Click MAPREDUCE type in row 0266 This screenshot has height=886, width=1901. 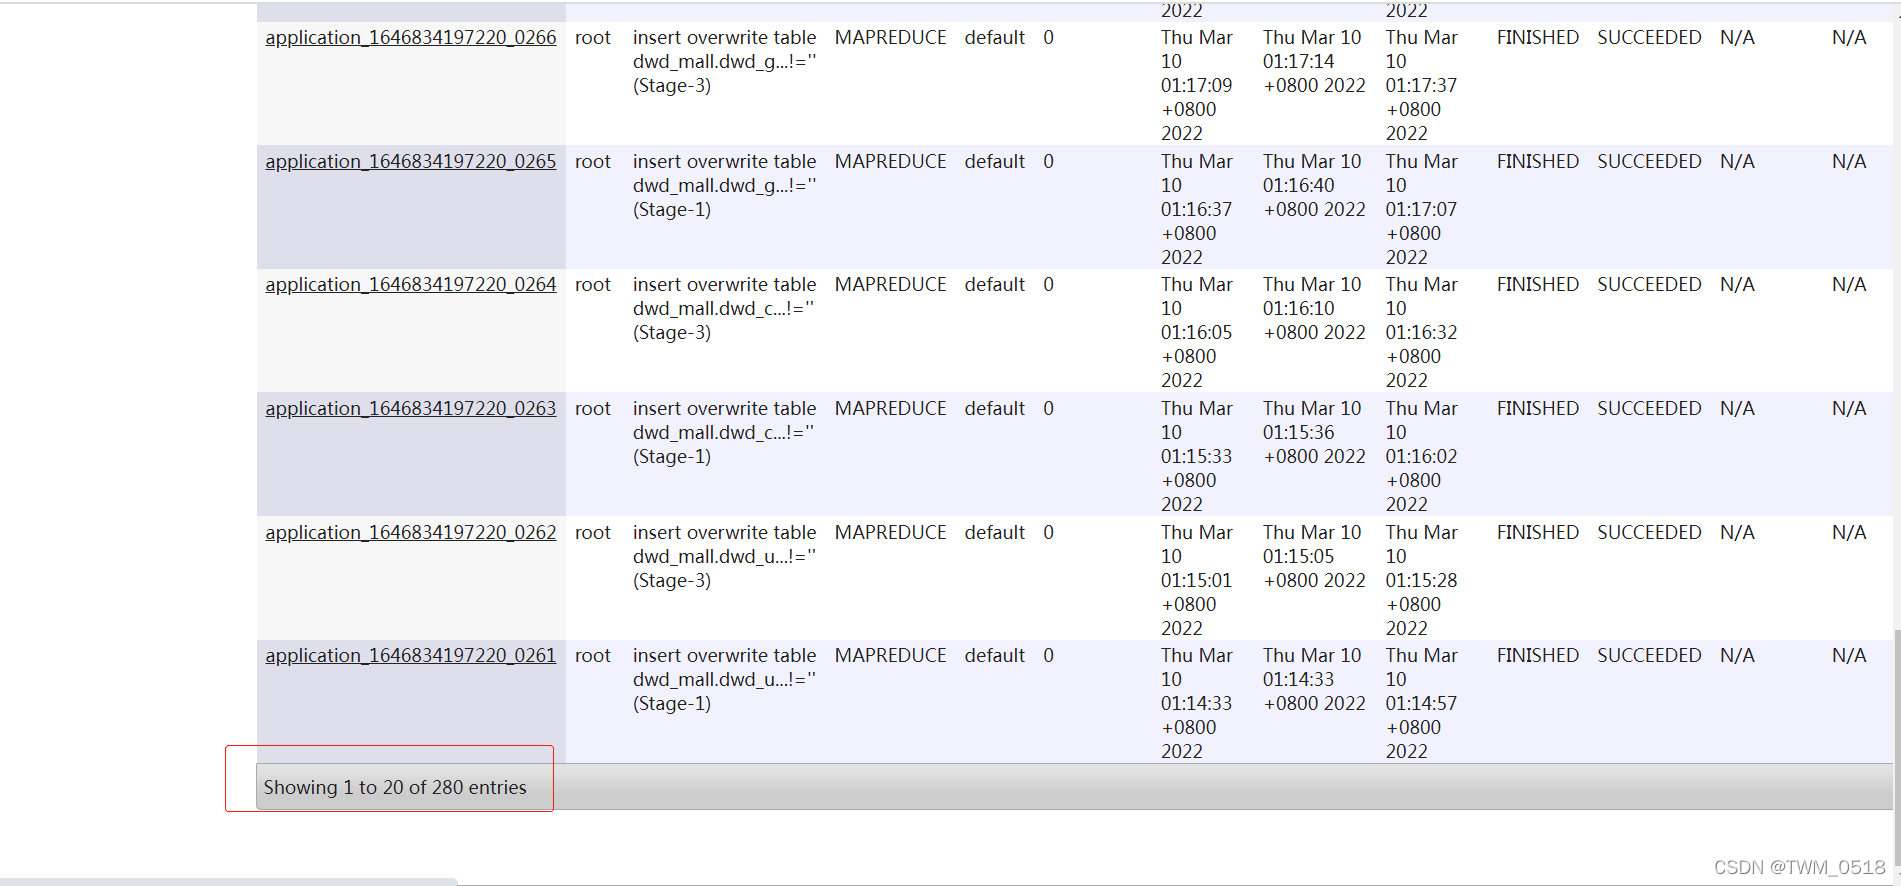click(x=890, y=38)
